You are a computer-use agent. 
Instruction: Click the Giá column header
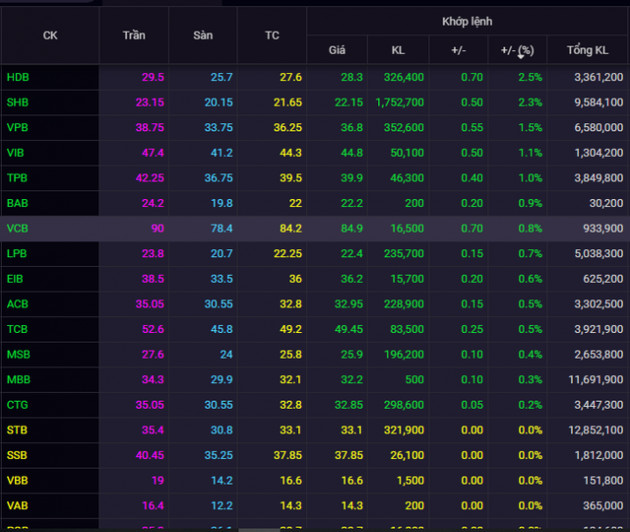click(337, 50)
